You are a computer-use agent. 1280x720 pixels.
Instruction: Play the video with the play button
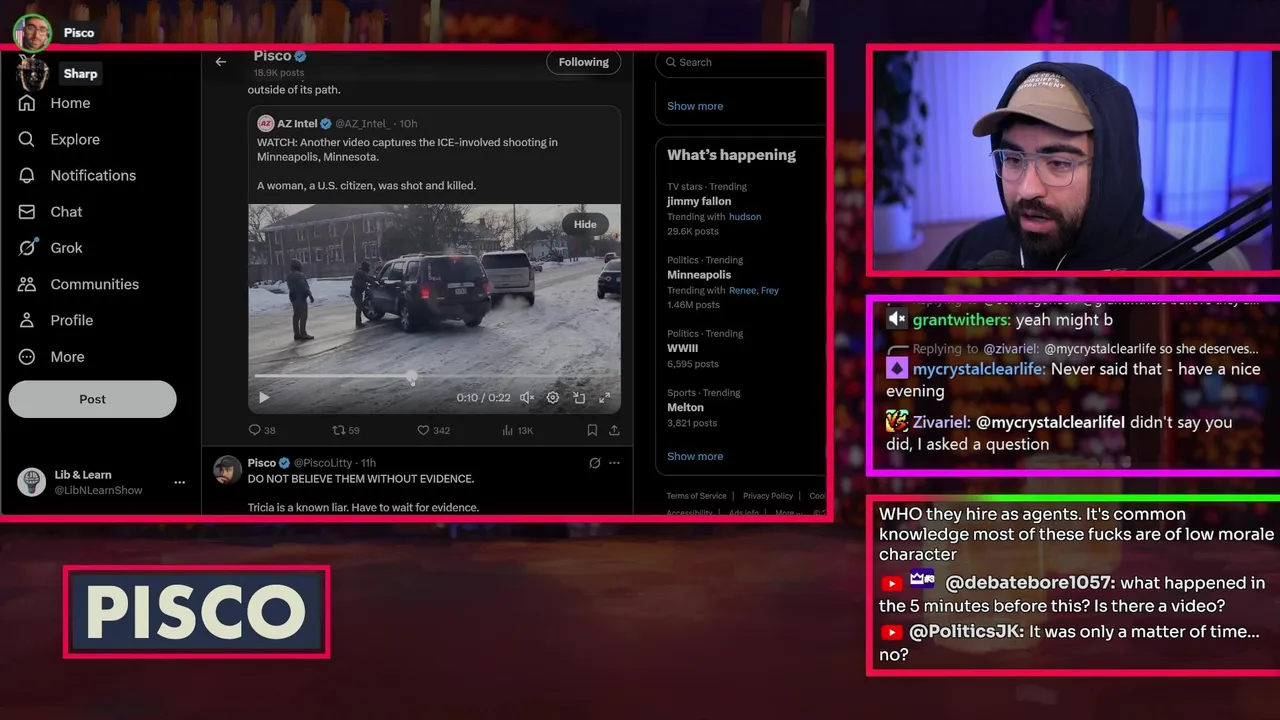(264, 397)
